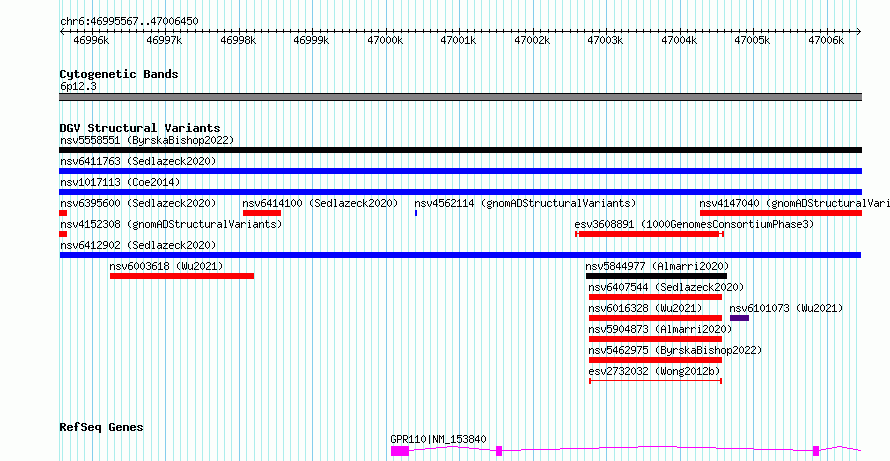This screenshot has height=461, width=890.
Task: Open nsv4562114 gnomAD variant label
Action: (x=525, y=203)
